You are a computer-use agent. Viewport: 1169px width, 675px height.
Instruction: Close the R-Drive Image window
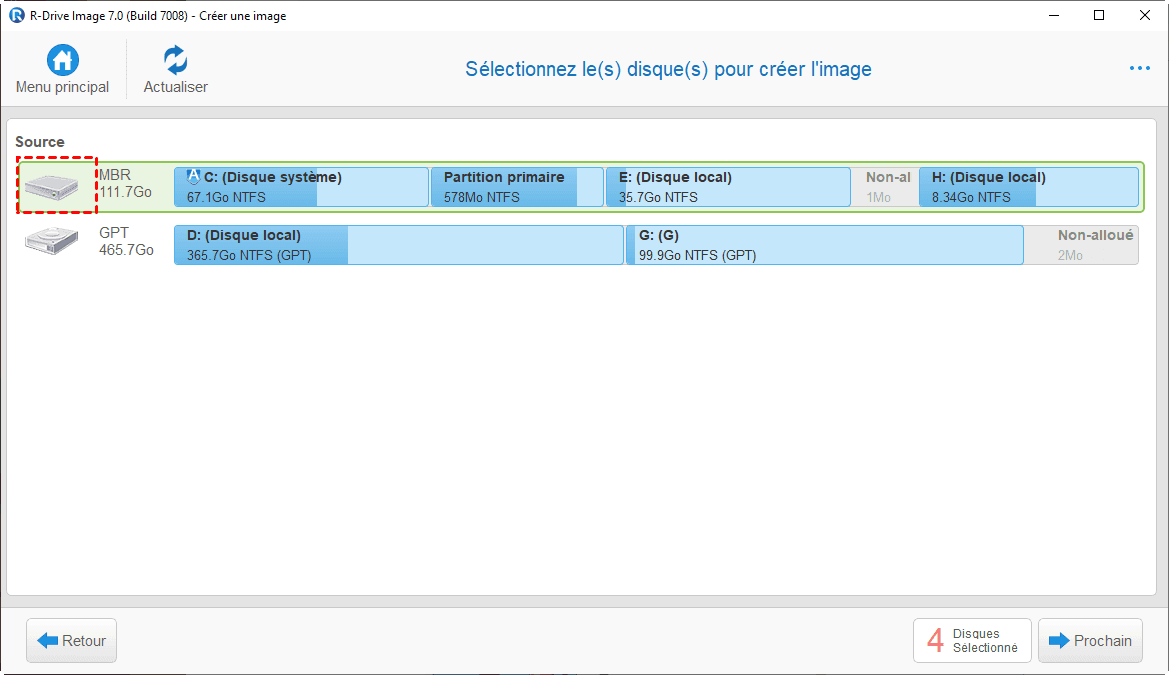1144,15
